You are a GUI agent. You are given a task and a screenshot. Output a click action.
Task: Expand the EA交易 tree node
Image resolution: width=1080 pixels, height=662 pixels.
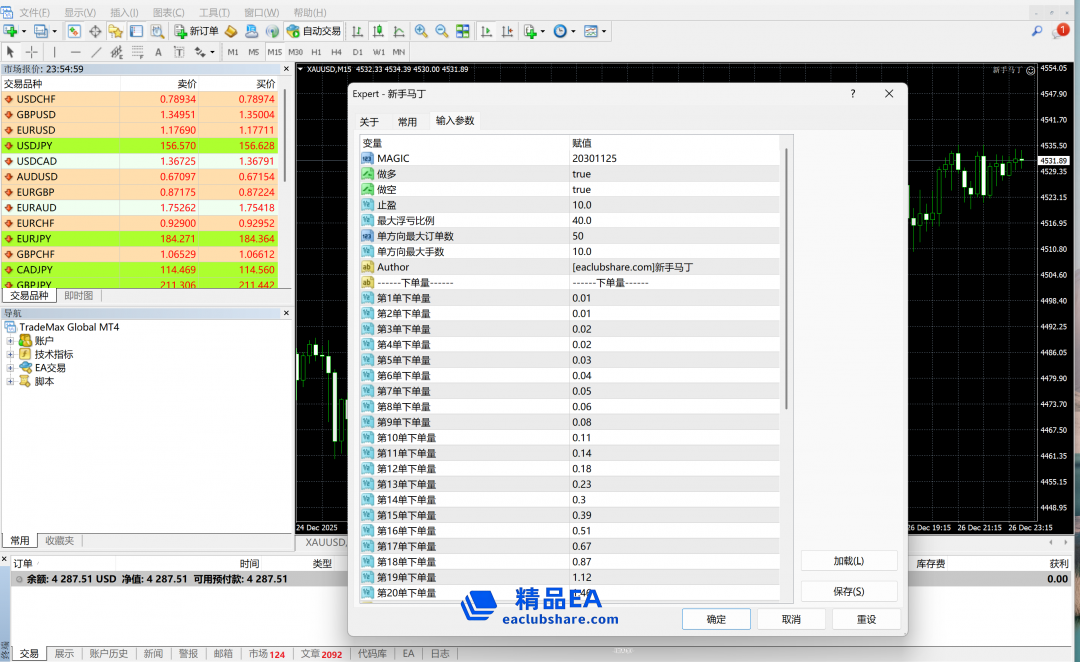[11, 368]
